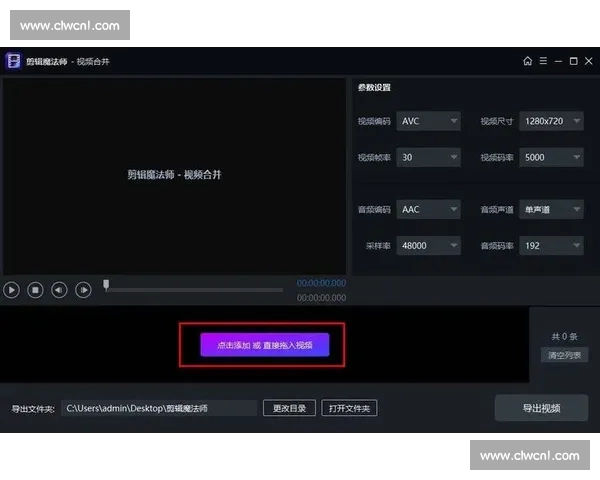Click the 采样率 label
The width and height of the screenshot is (600, 480).
coord(378,246)
